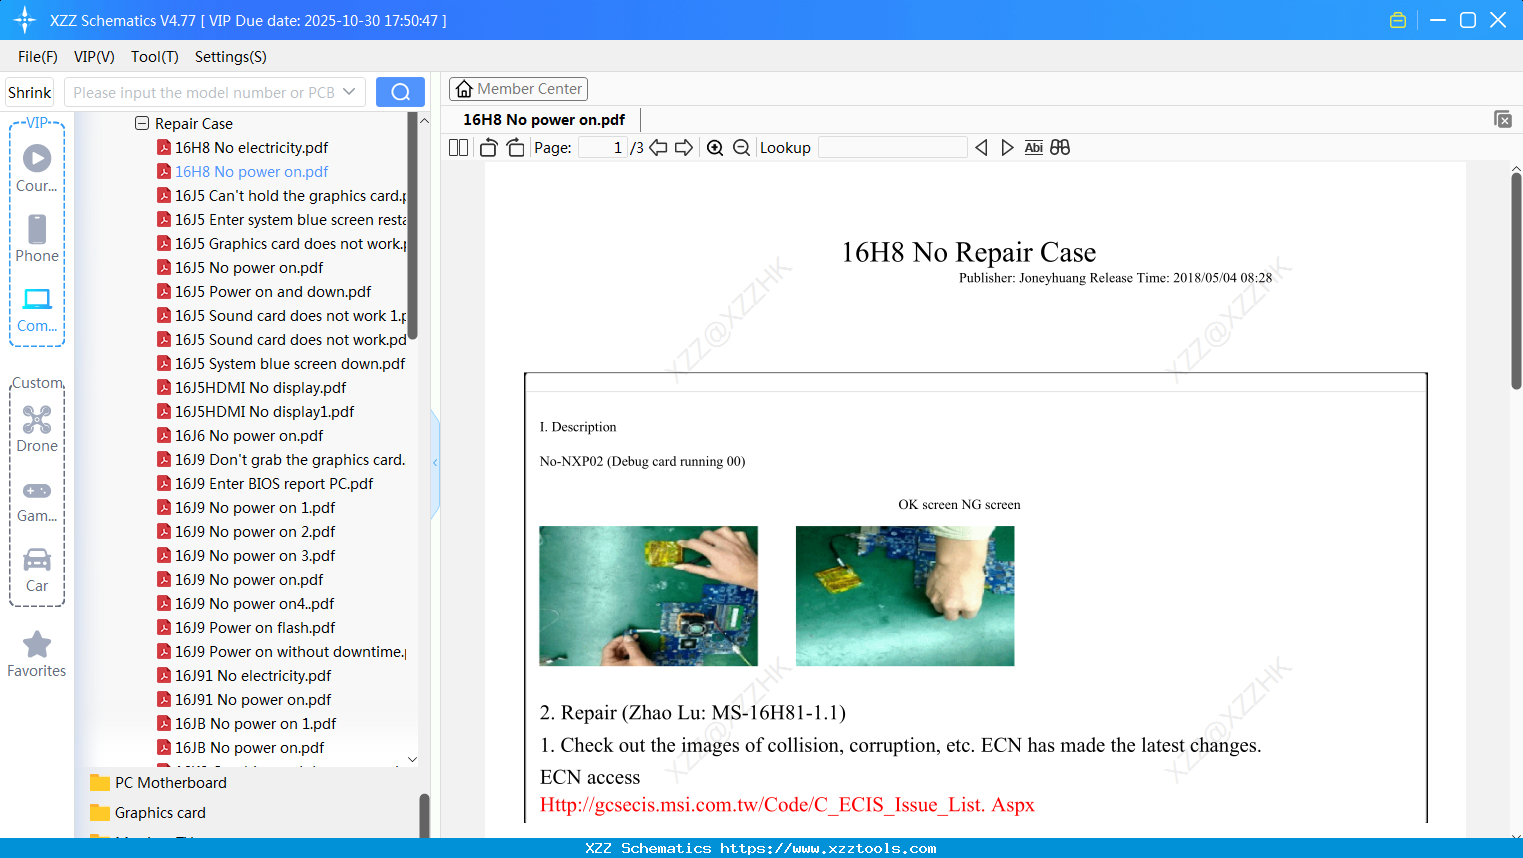Click the gcsecis.msi.com.tw ECIS link
The image size is (1523, 858).
pyautogui.click(x=787, y=805)
